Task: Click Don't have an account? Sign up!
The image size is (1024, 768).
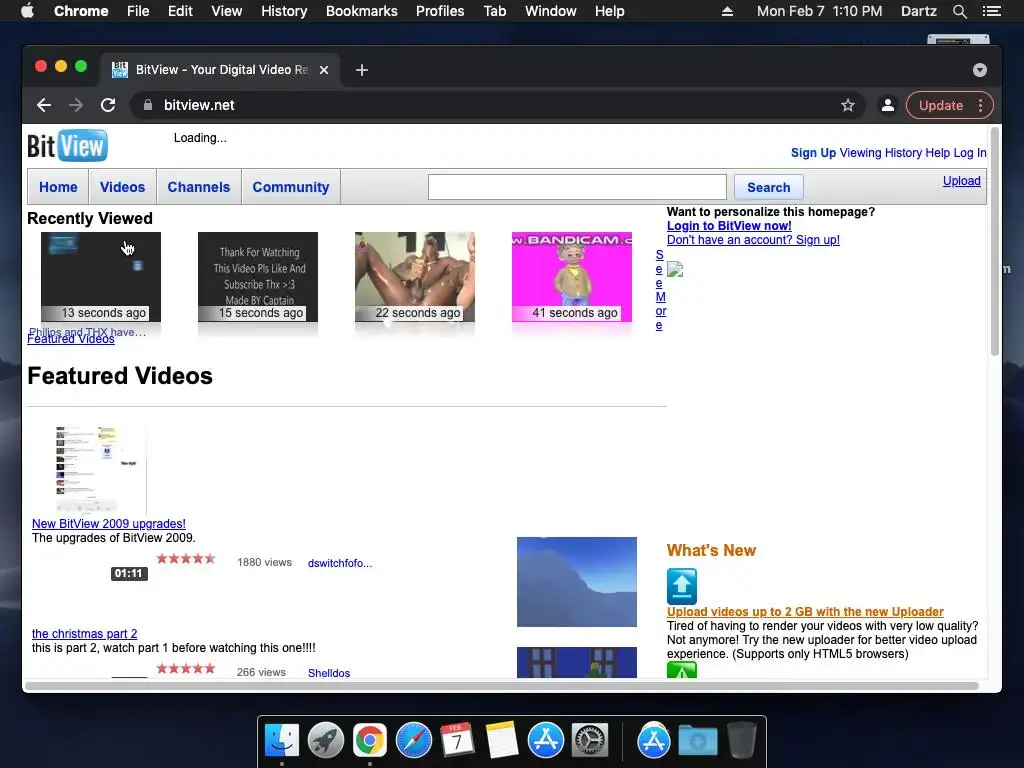Action: (753, 240)
